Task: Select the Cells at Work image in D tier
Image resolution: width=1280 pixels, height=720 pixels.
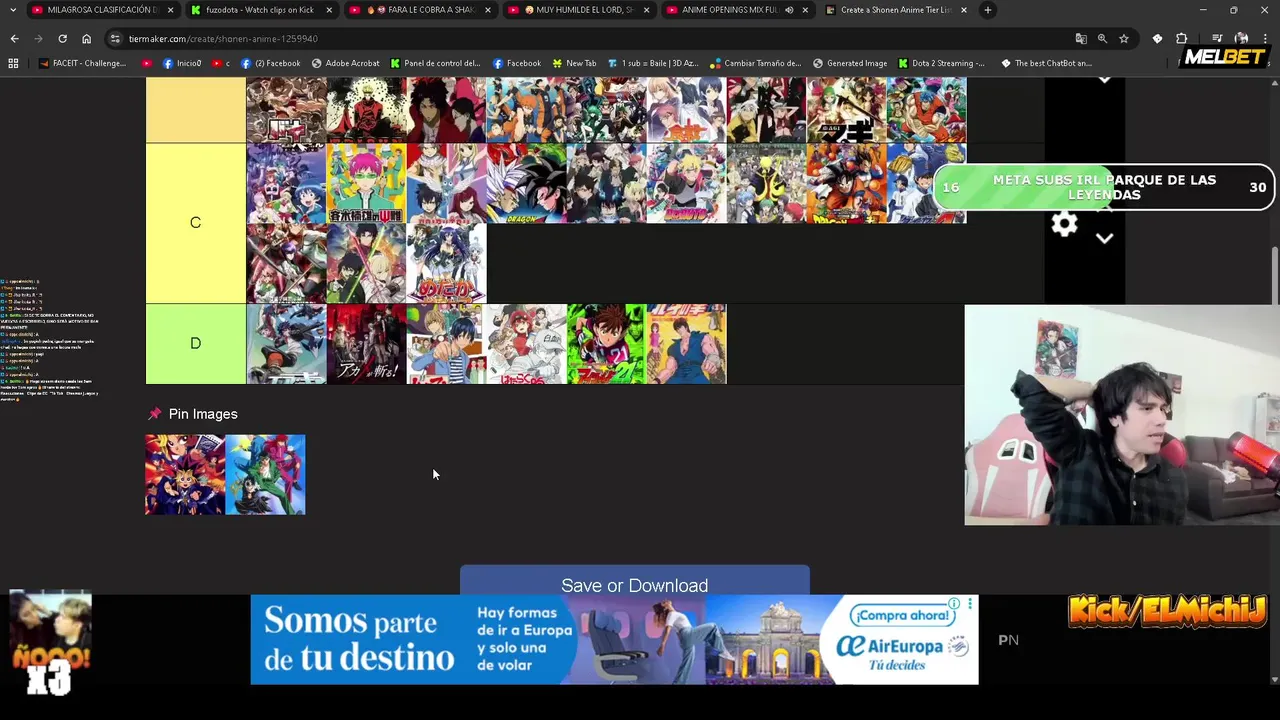Action: 526,344
